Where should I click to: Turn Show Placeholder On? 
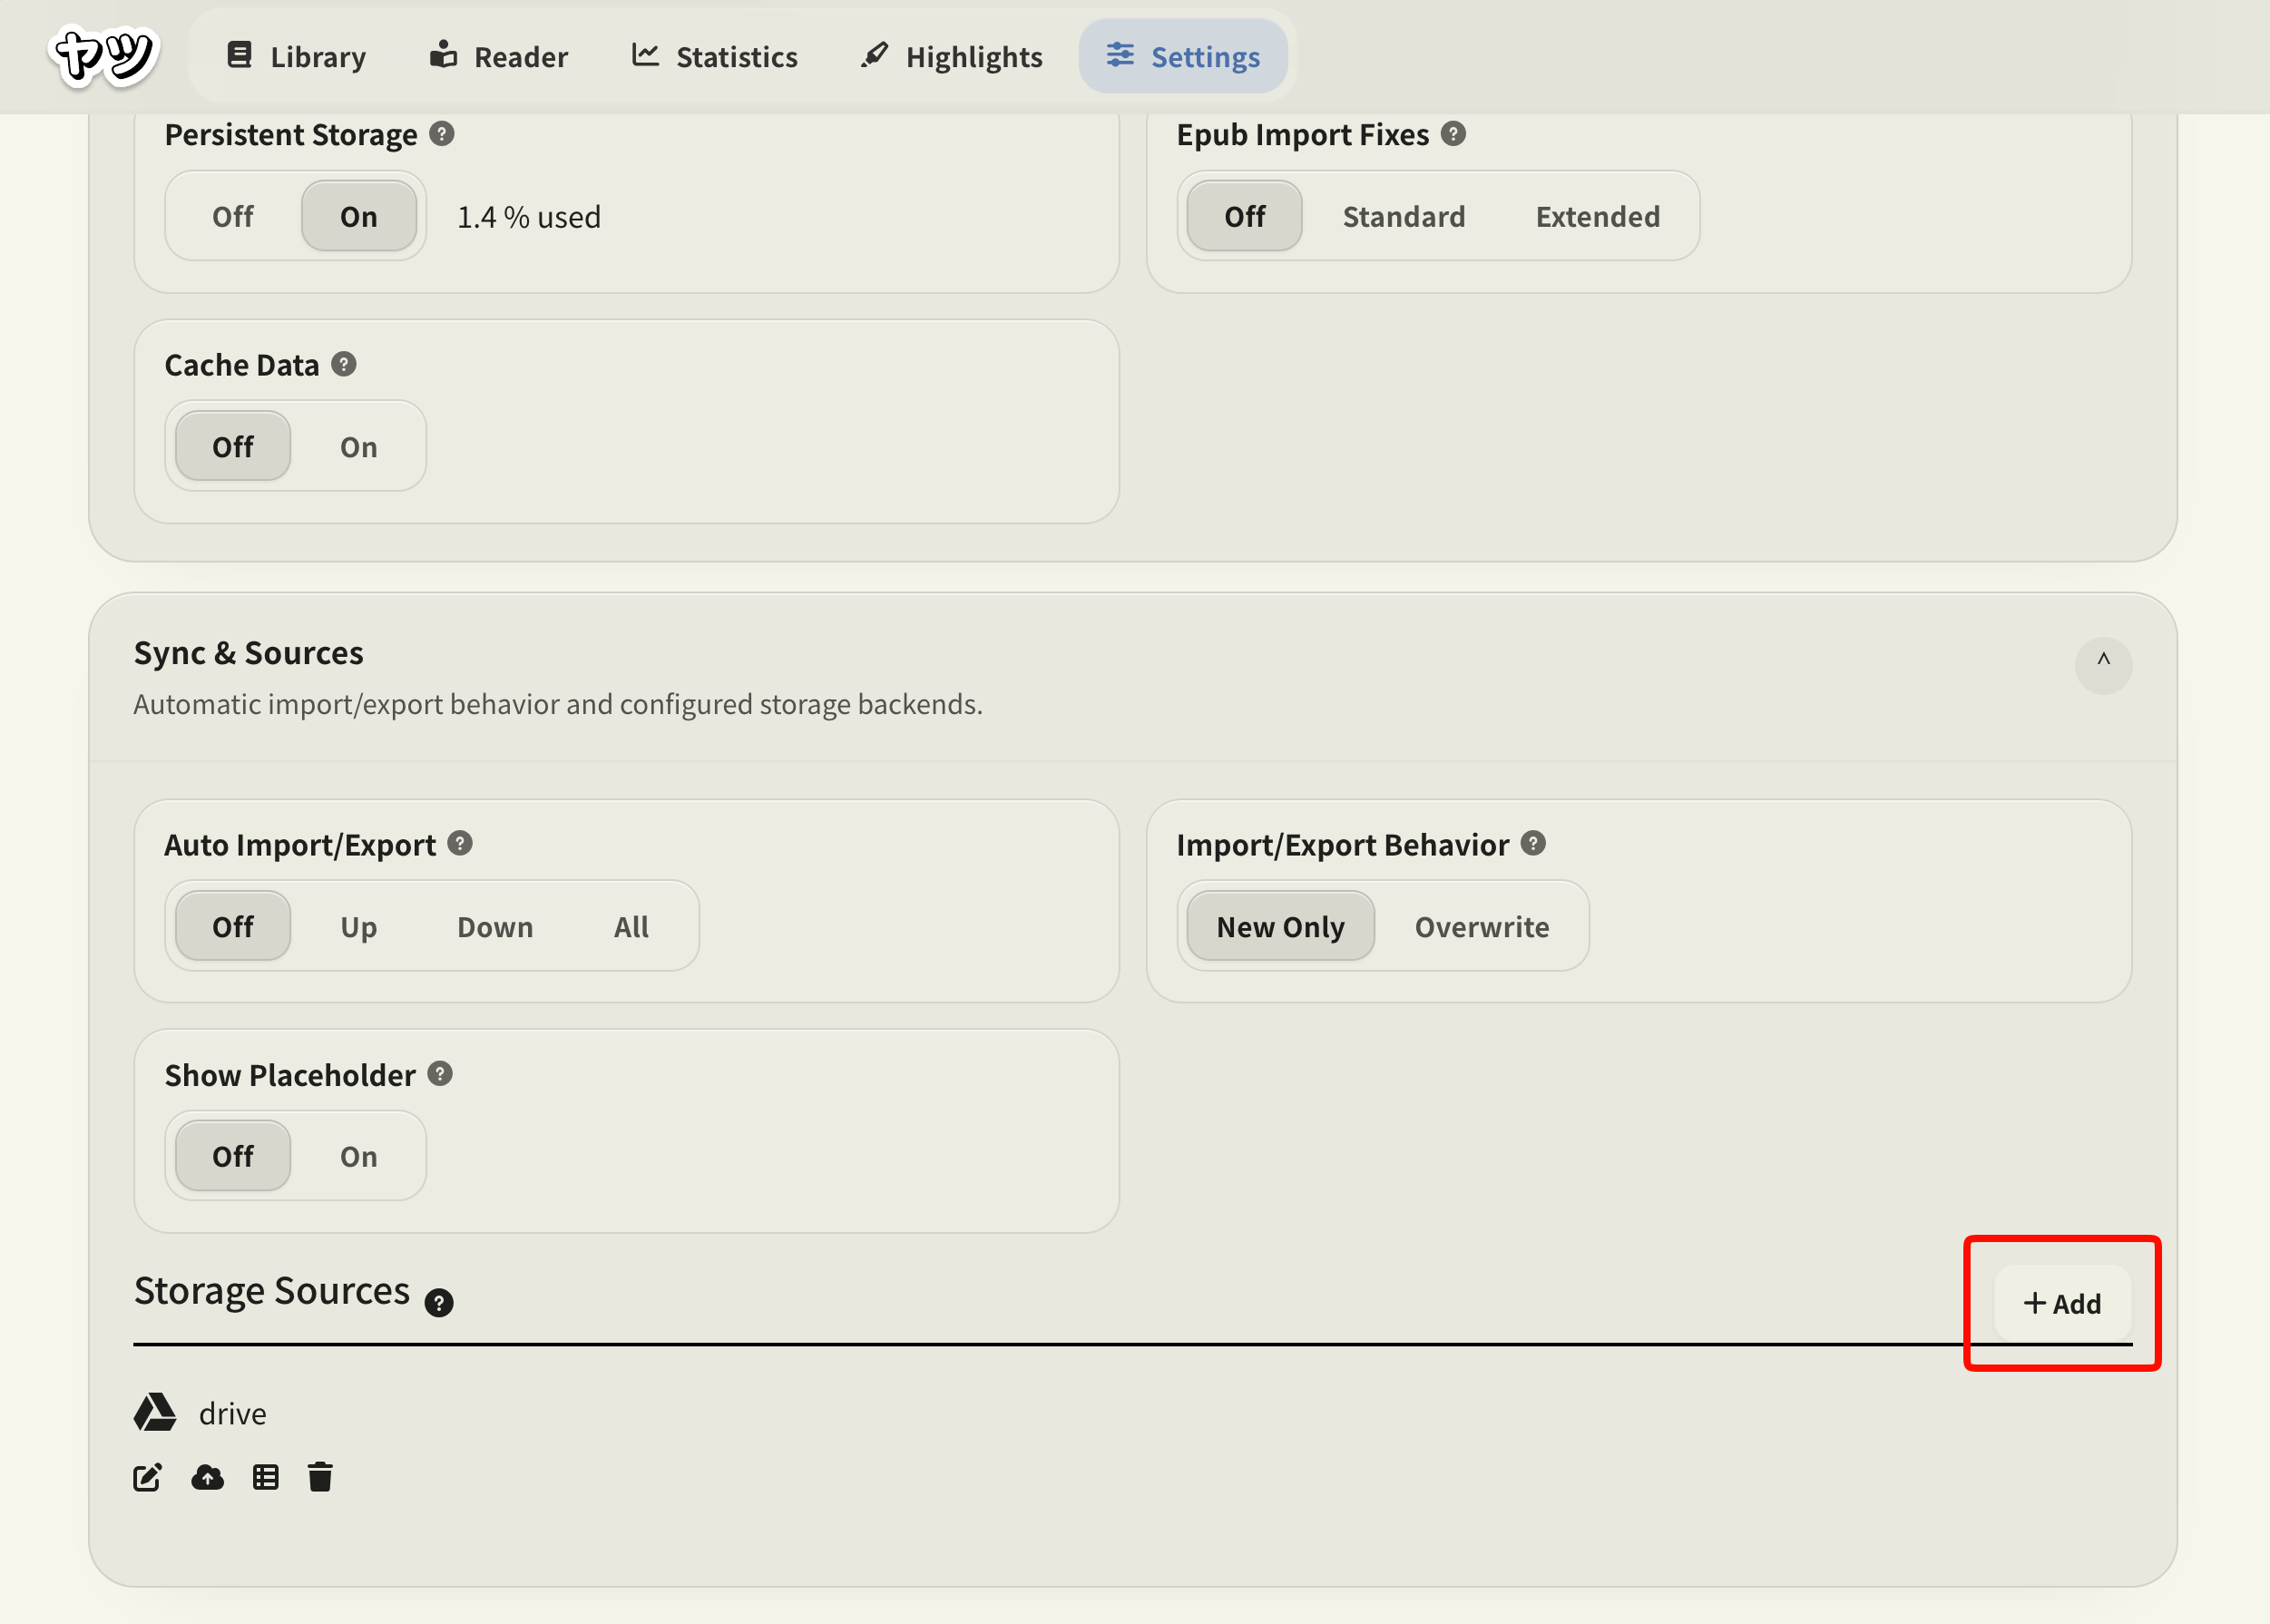pyautogui.click(x=358, y=1156)
